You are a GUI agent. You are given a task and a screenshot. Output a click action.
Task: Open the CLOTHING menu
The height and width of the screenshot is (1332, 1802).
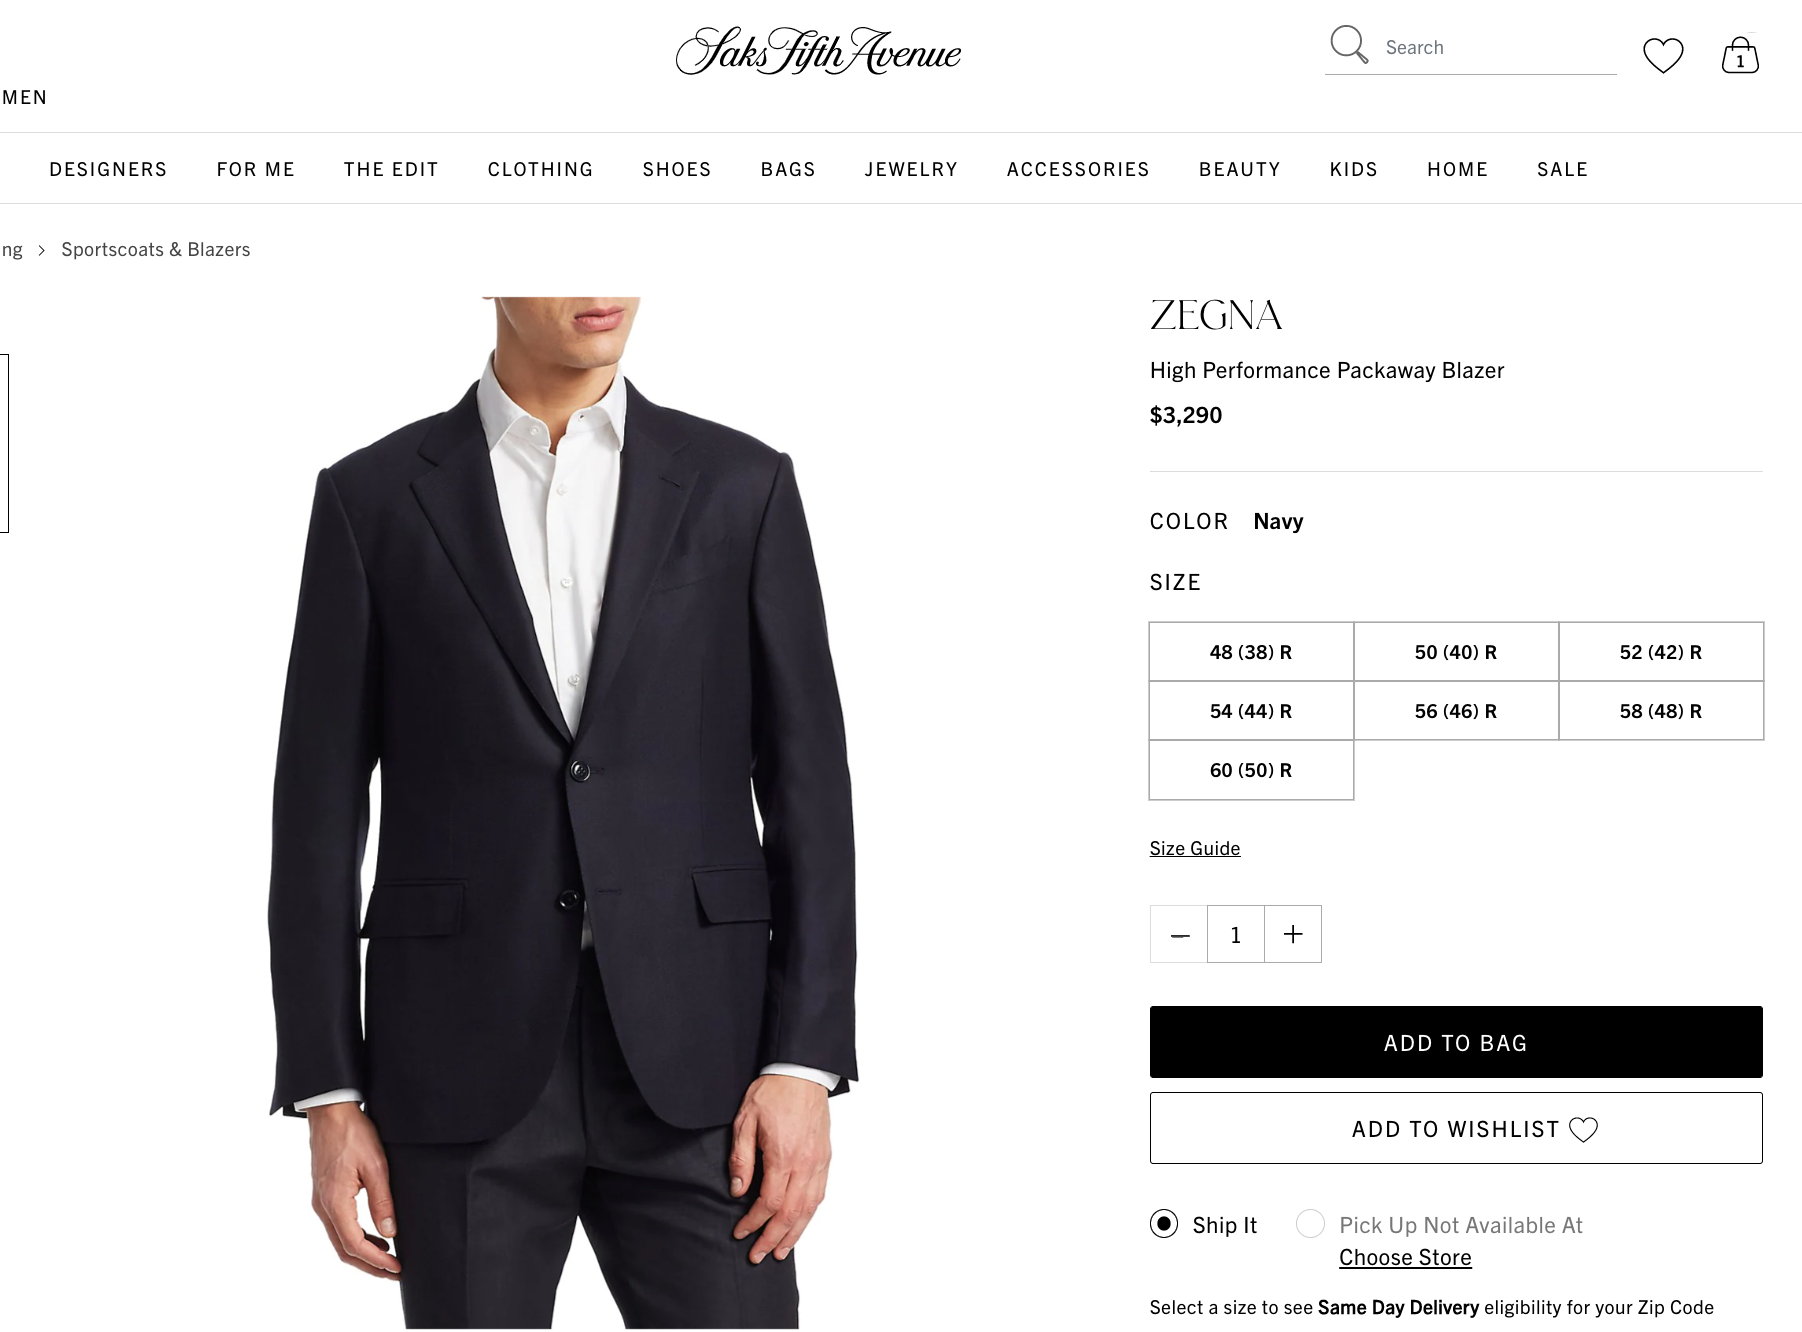coord(539,169)
